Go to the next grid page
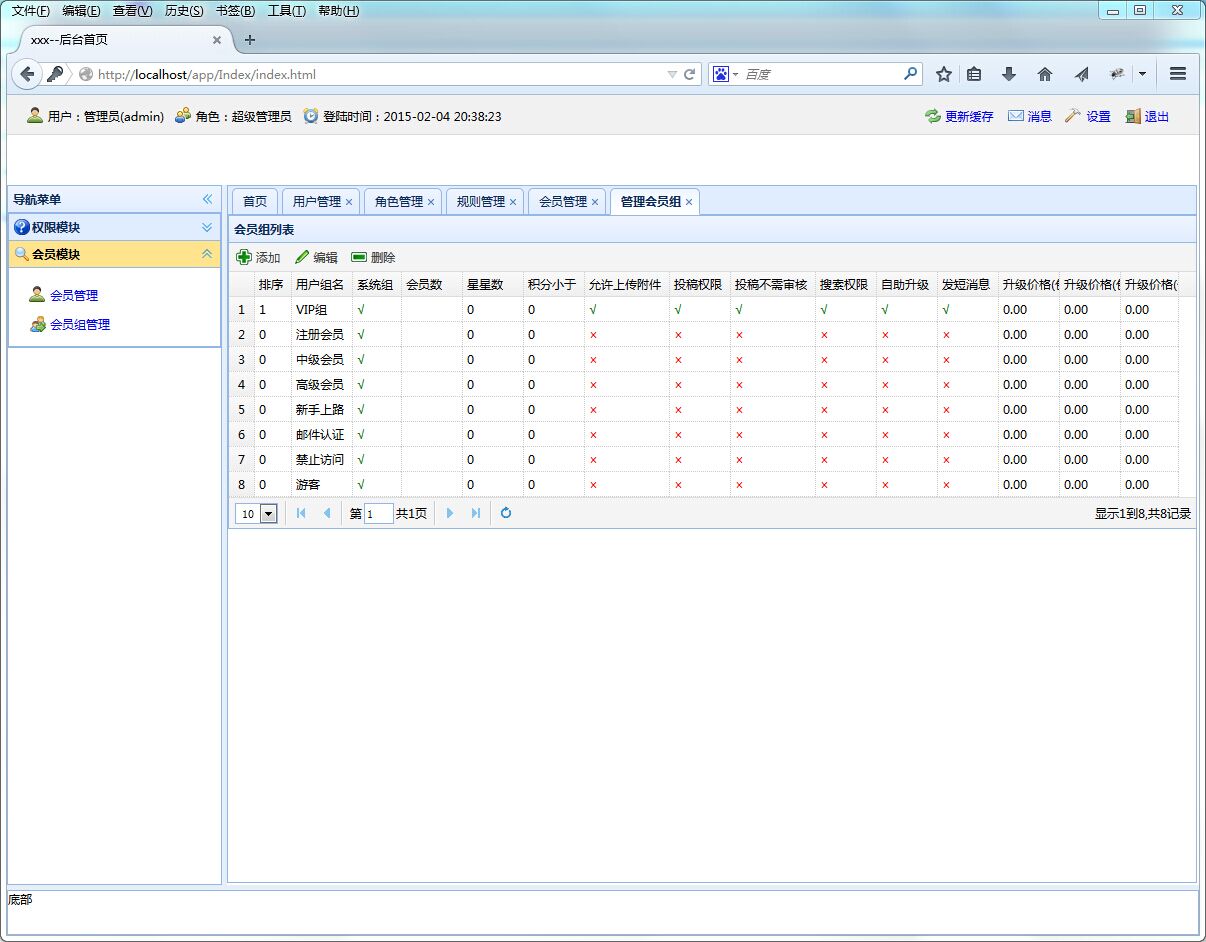Image resolution: width=1206 pixels, height=942 pixels. [450, 513]
